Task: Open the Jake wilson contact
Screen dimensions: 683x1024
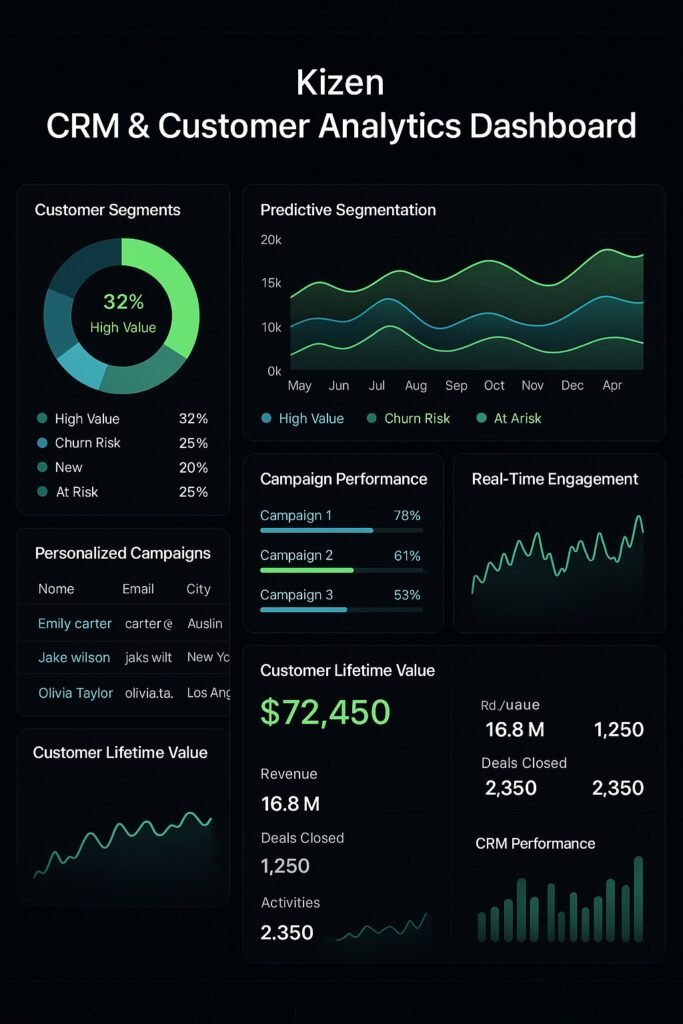Action: (x=74, y=658)
